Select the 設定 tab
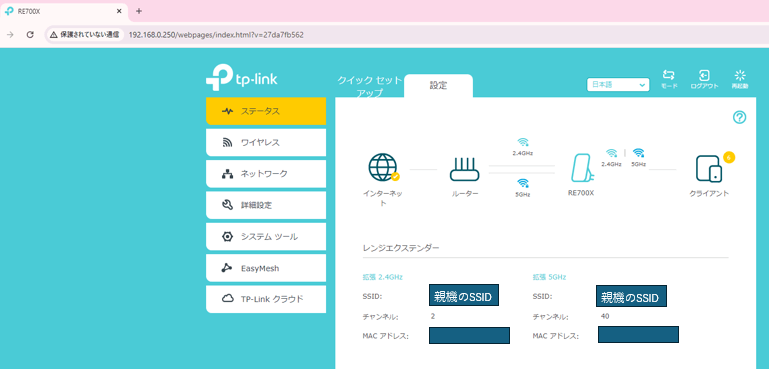 pos(438,85)
